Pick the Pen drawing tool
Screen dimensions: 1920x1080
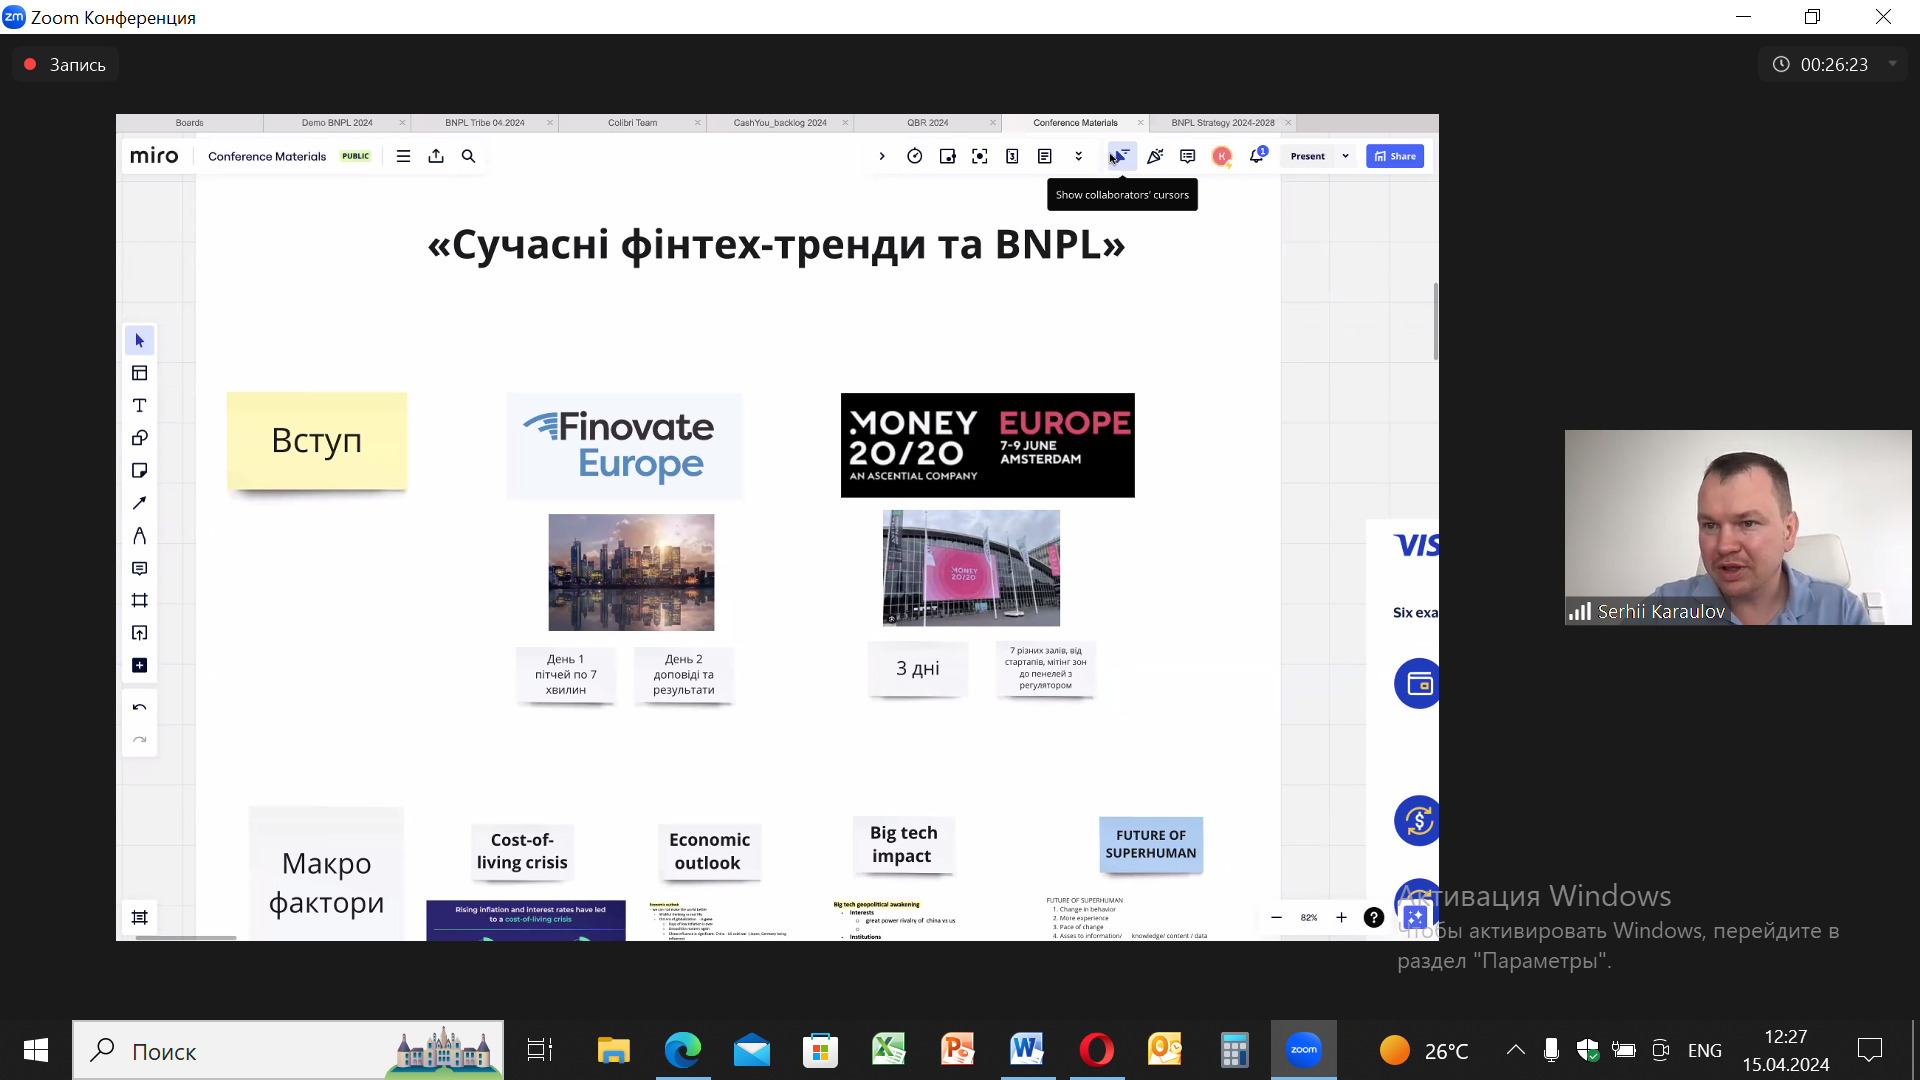tap(140, 536)
